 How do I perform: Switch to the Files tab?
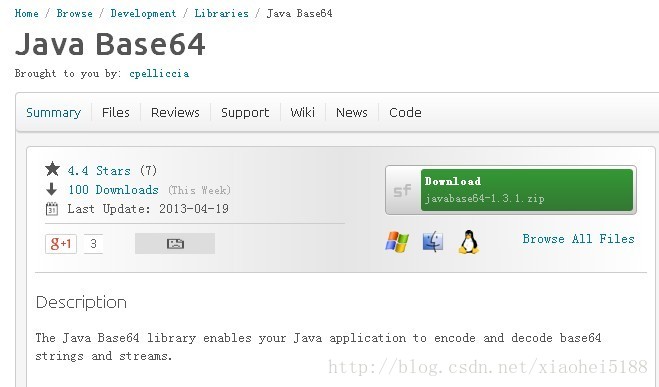tap(116, 113)
